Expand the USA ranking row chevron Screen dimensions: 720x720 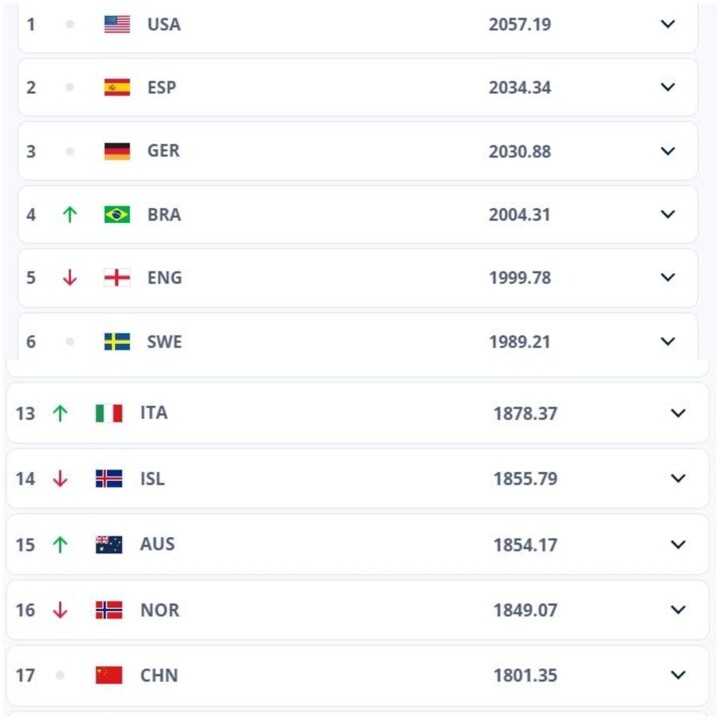[668, 24]
